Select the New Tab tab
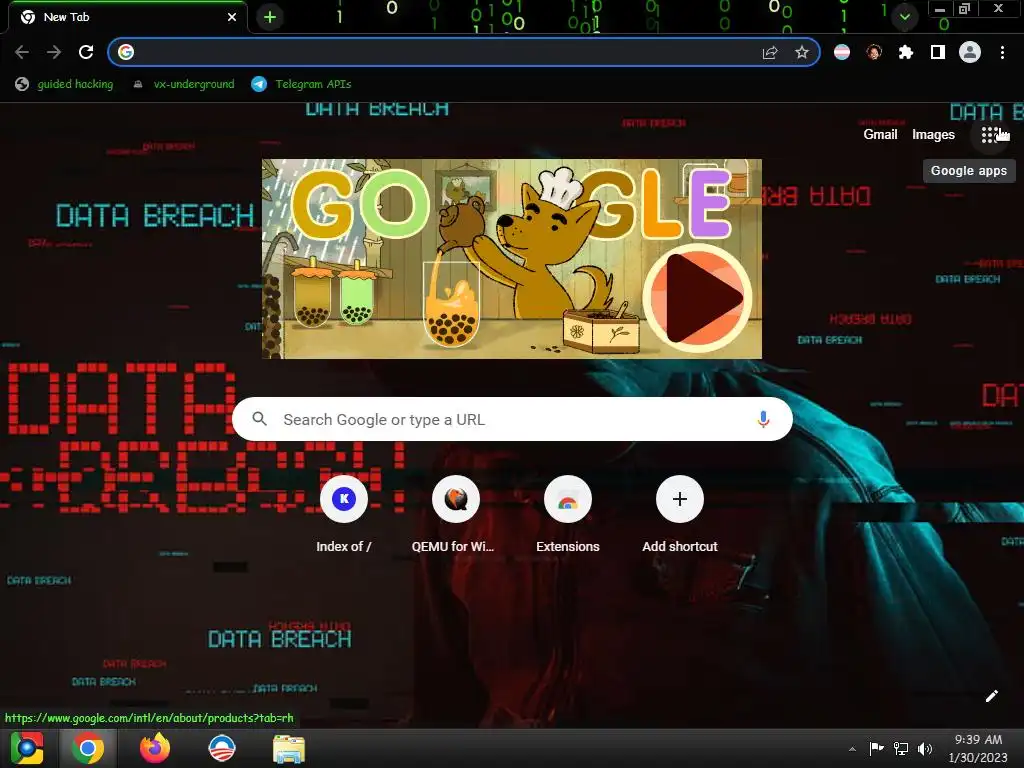 [128, 17]
